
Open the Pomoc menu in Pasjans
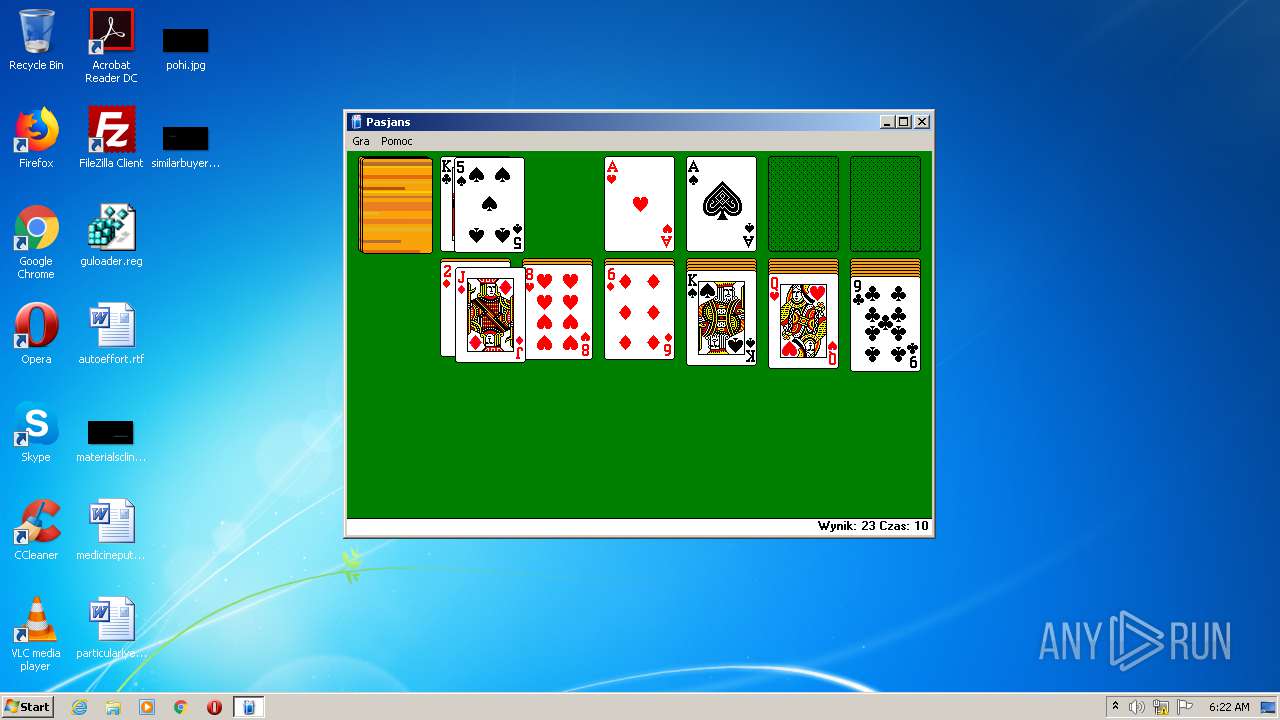[x=396, y=141]
